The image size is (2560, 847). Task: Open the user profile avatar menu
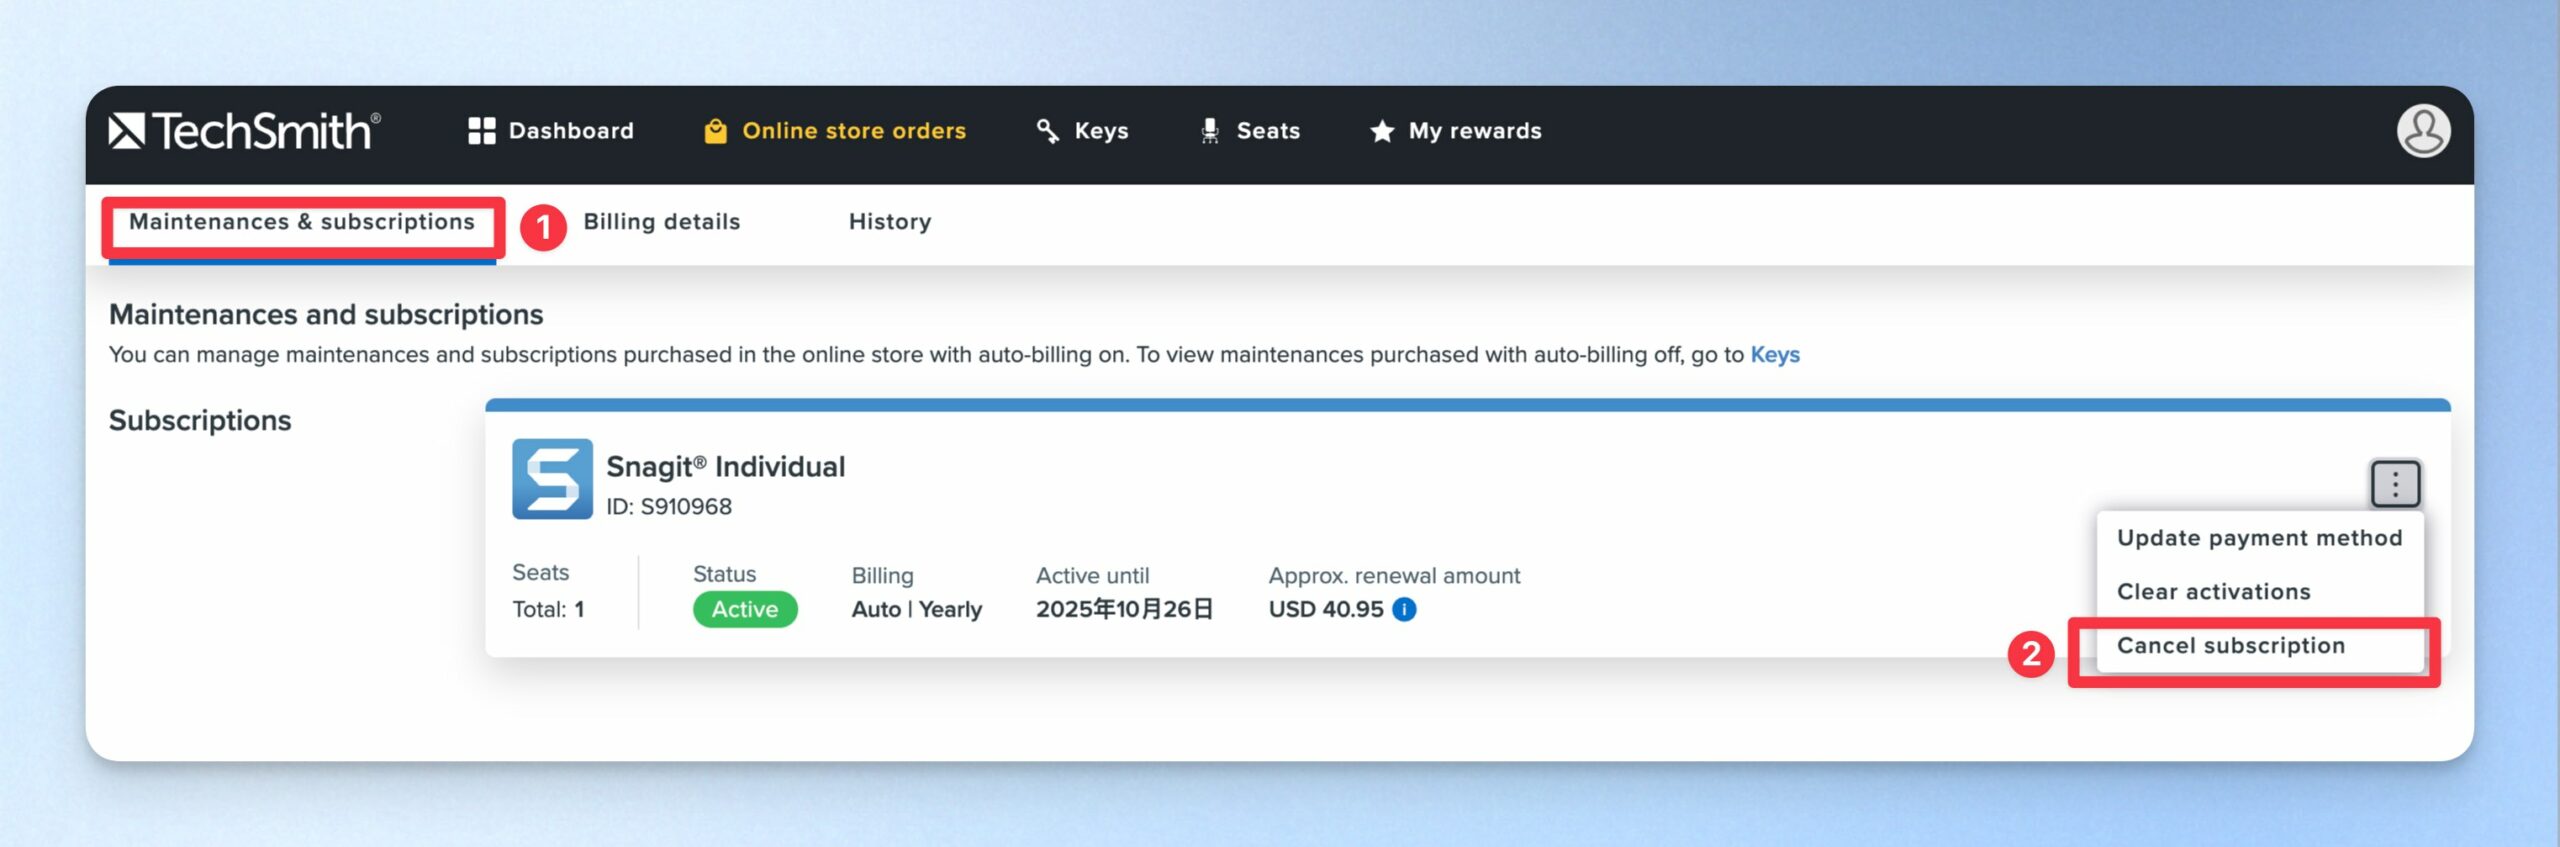pos(2423,131)
